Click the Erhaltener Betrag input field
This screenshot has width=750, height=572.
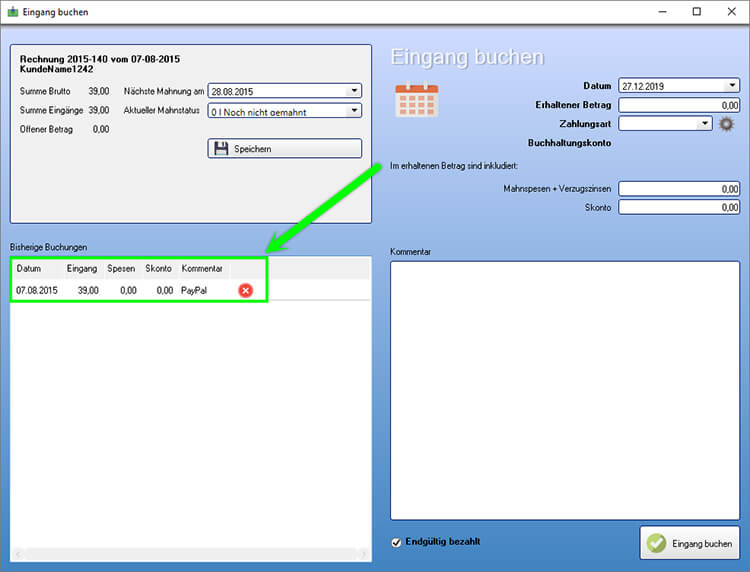[x=679, y=105]
